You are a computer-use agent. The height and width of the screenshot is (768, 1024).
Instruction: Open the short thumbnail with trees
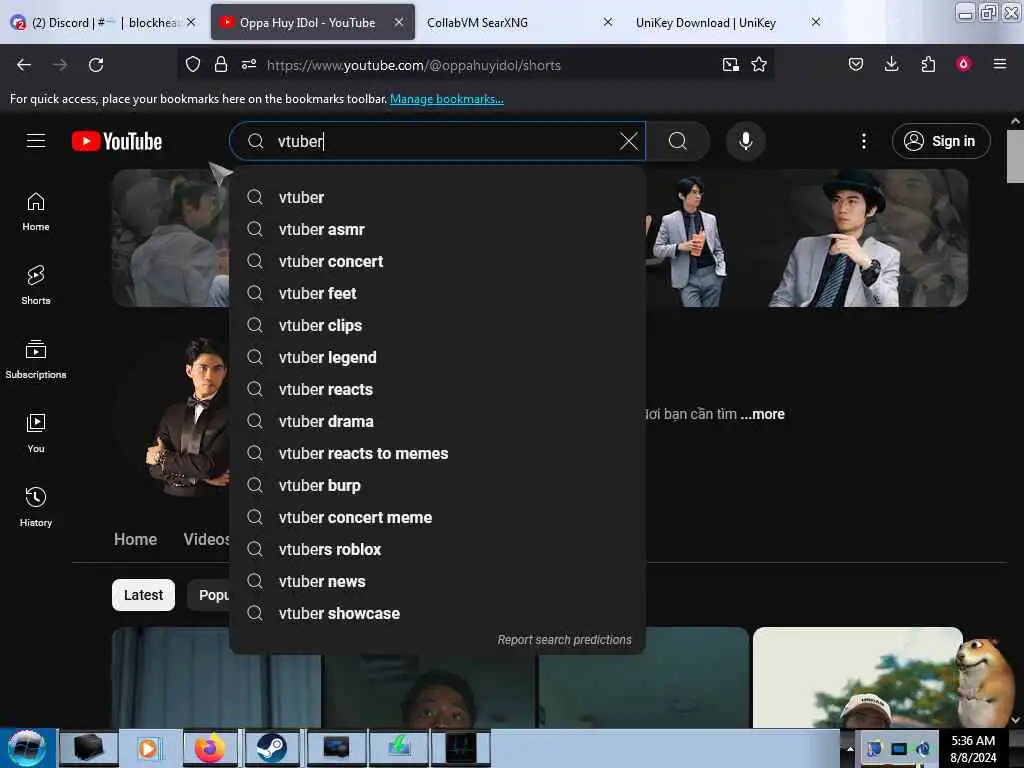[x=857, y=677]
